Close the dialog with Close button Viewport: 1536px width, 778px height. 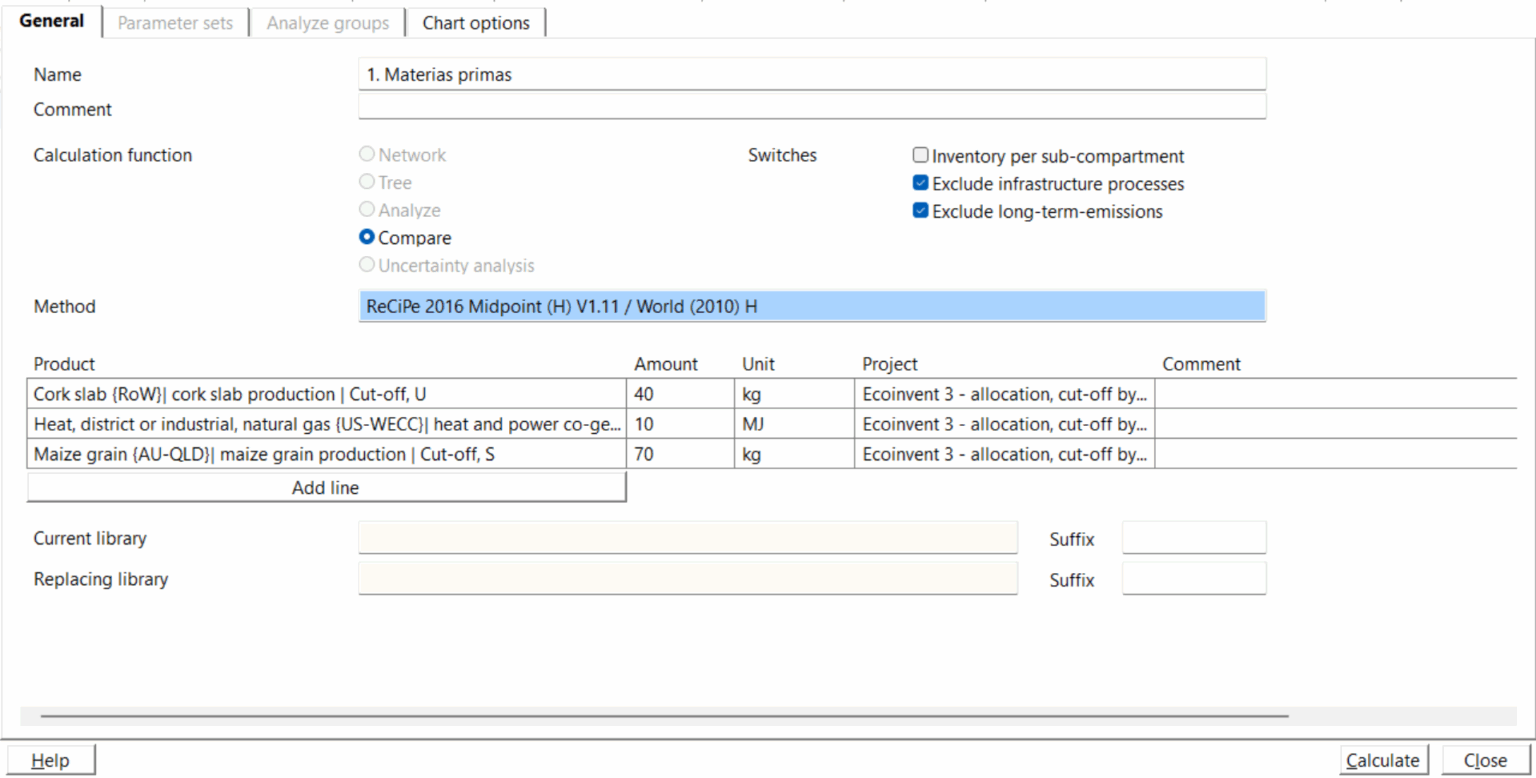coord(1485,760)
